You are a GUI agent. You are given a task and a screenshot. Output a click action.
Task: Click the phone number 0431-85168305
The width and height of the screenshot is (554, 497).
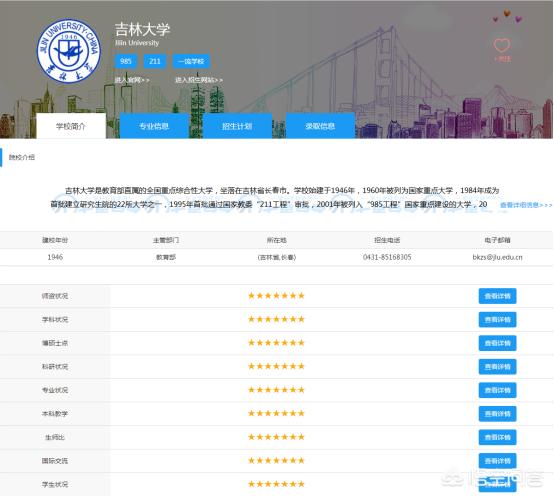(x=387, y=257)
